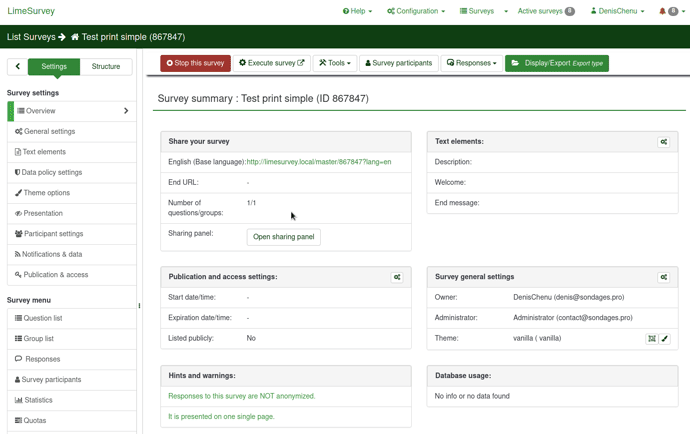Click home icon in survey breadcrumb
This screenshot has height=434, width=690.
click(75, 37)
